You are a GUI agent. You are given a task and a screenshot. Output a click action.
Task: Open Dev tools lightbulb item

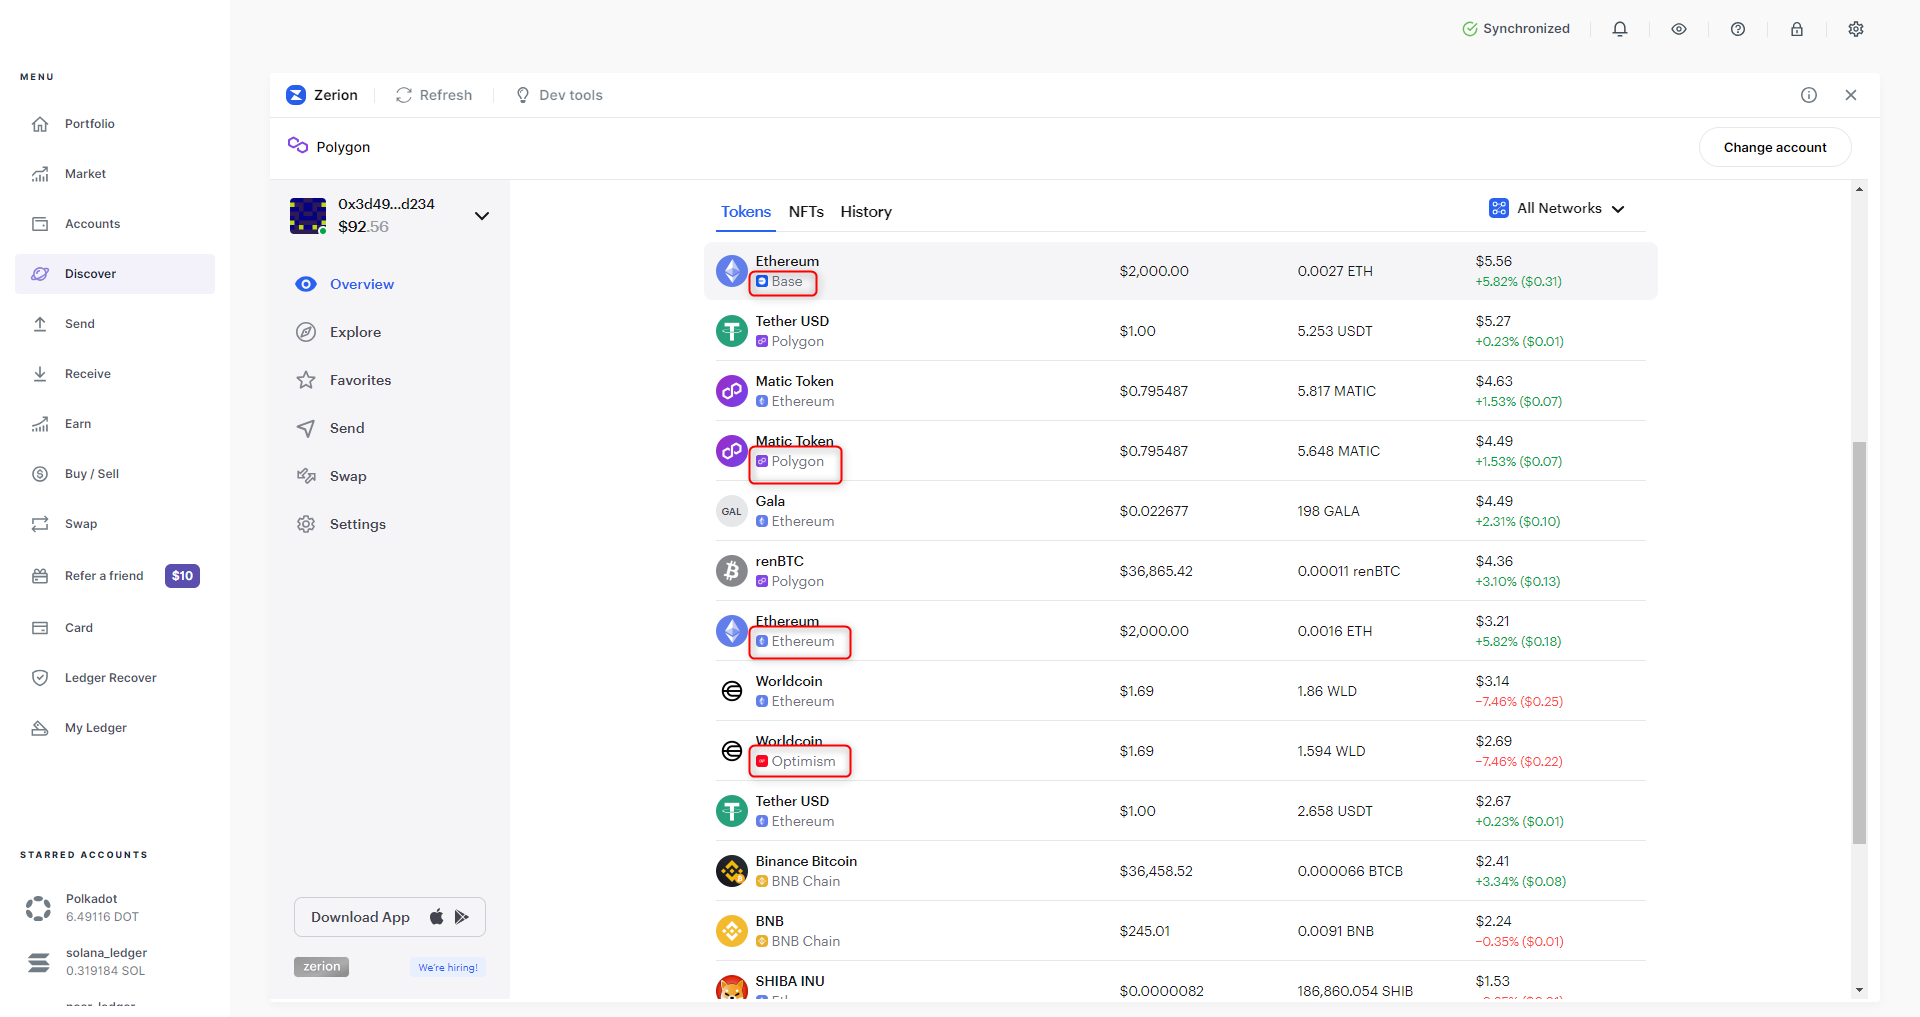(x=559, y=95)
